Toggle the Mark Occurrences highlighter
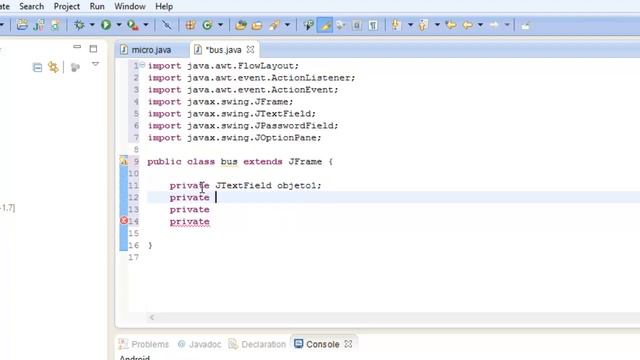 pyautogui.click(x=325, y=25)
